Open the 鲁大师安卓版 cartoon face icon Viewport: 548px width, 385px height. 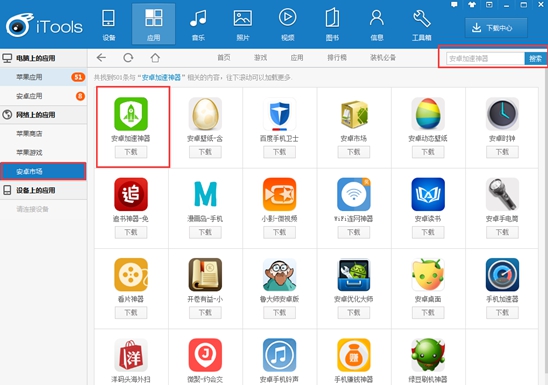coord(279,275)
